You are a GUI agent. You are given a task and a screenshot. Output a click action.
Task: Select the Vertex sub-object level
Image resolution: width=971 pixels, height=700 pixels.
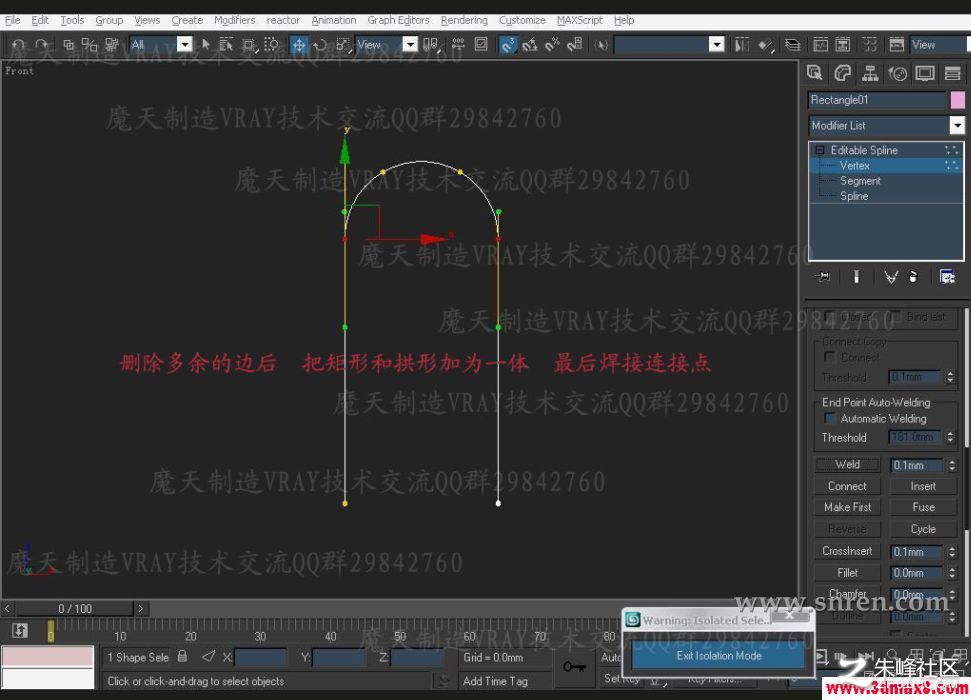(855, 165)
